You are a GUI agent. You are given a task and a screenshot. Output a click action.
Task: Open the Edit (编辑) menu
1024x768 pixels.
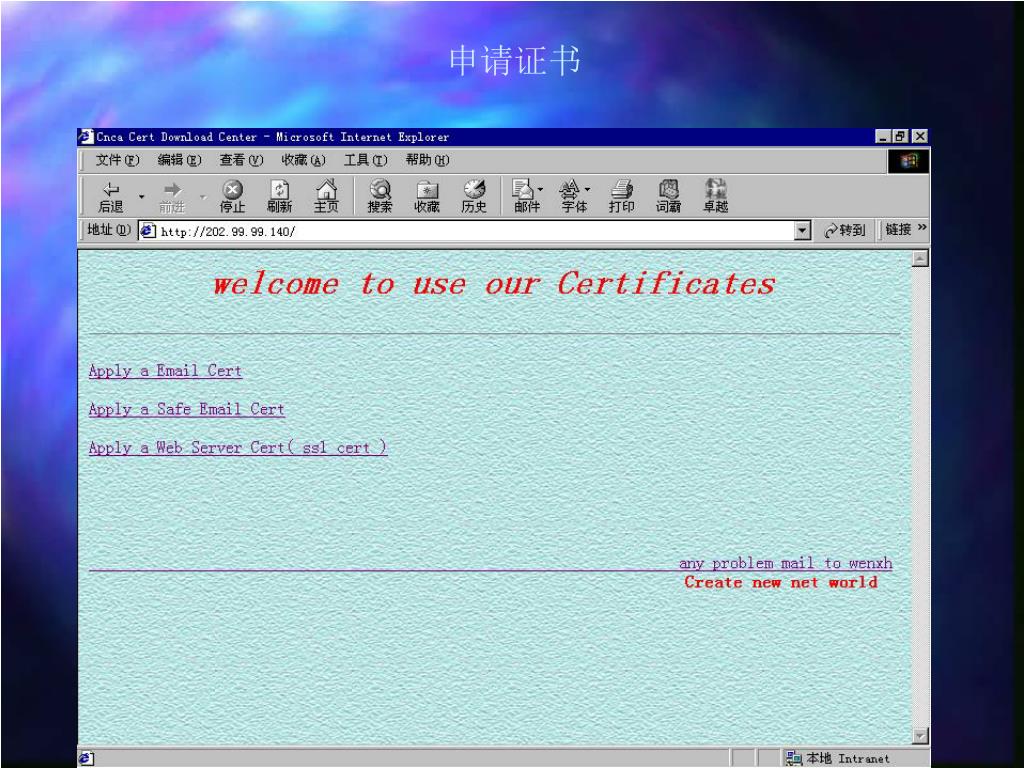tap(180, 160)
